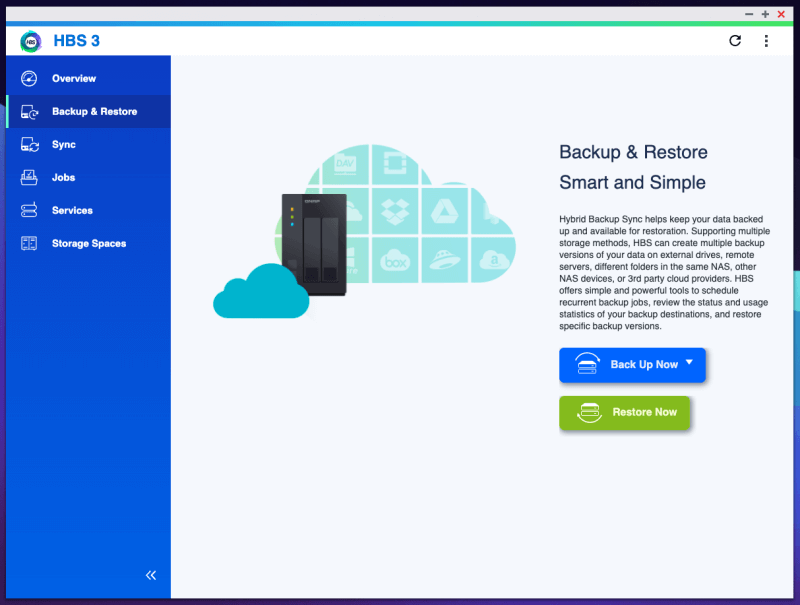Collapse the sidebar with the double chevron

pos(151,575)
